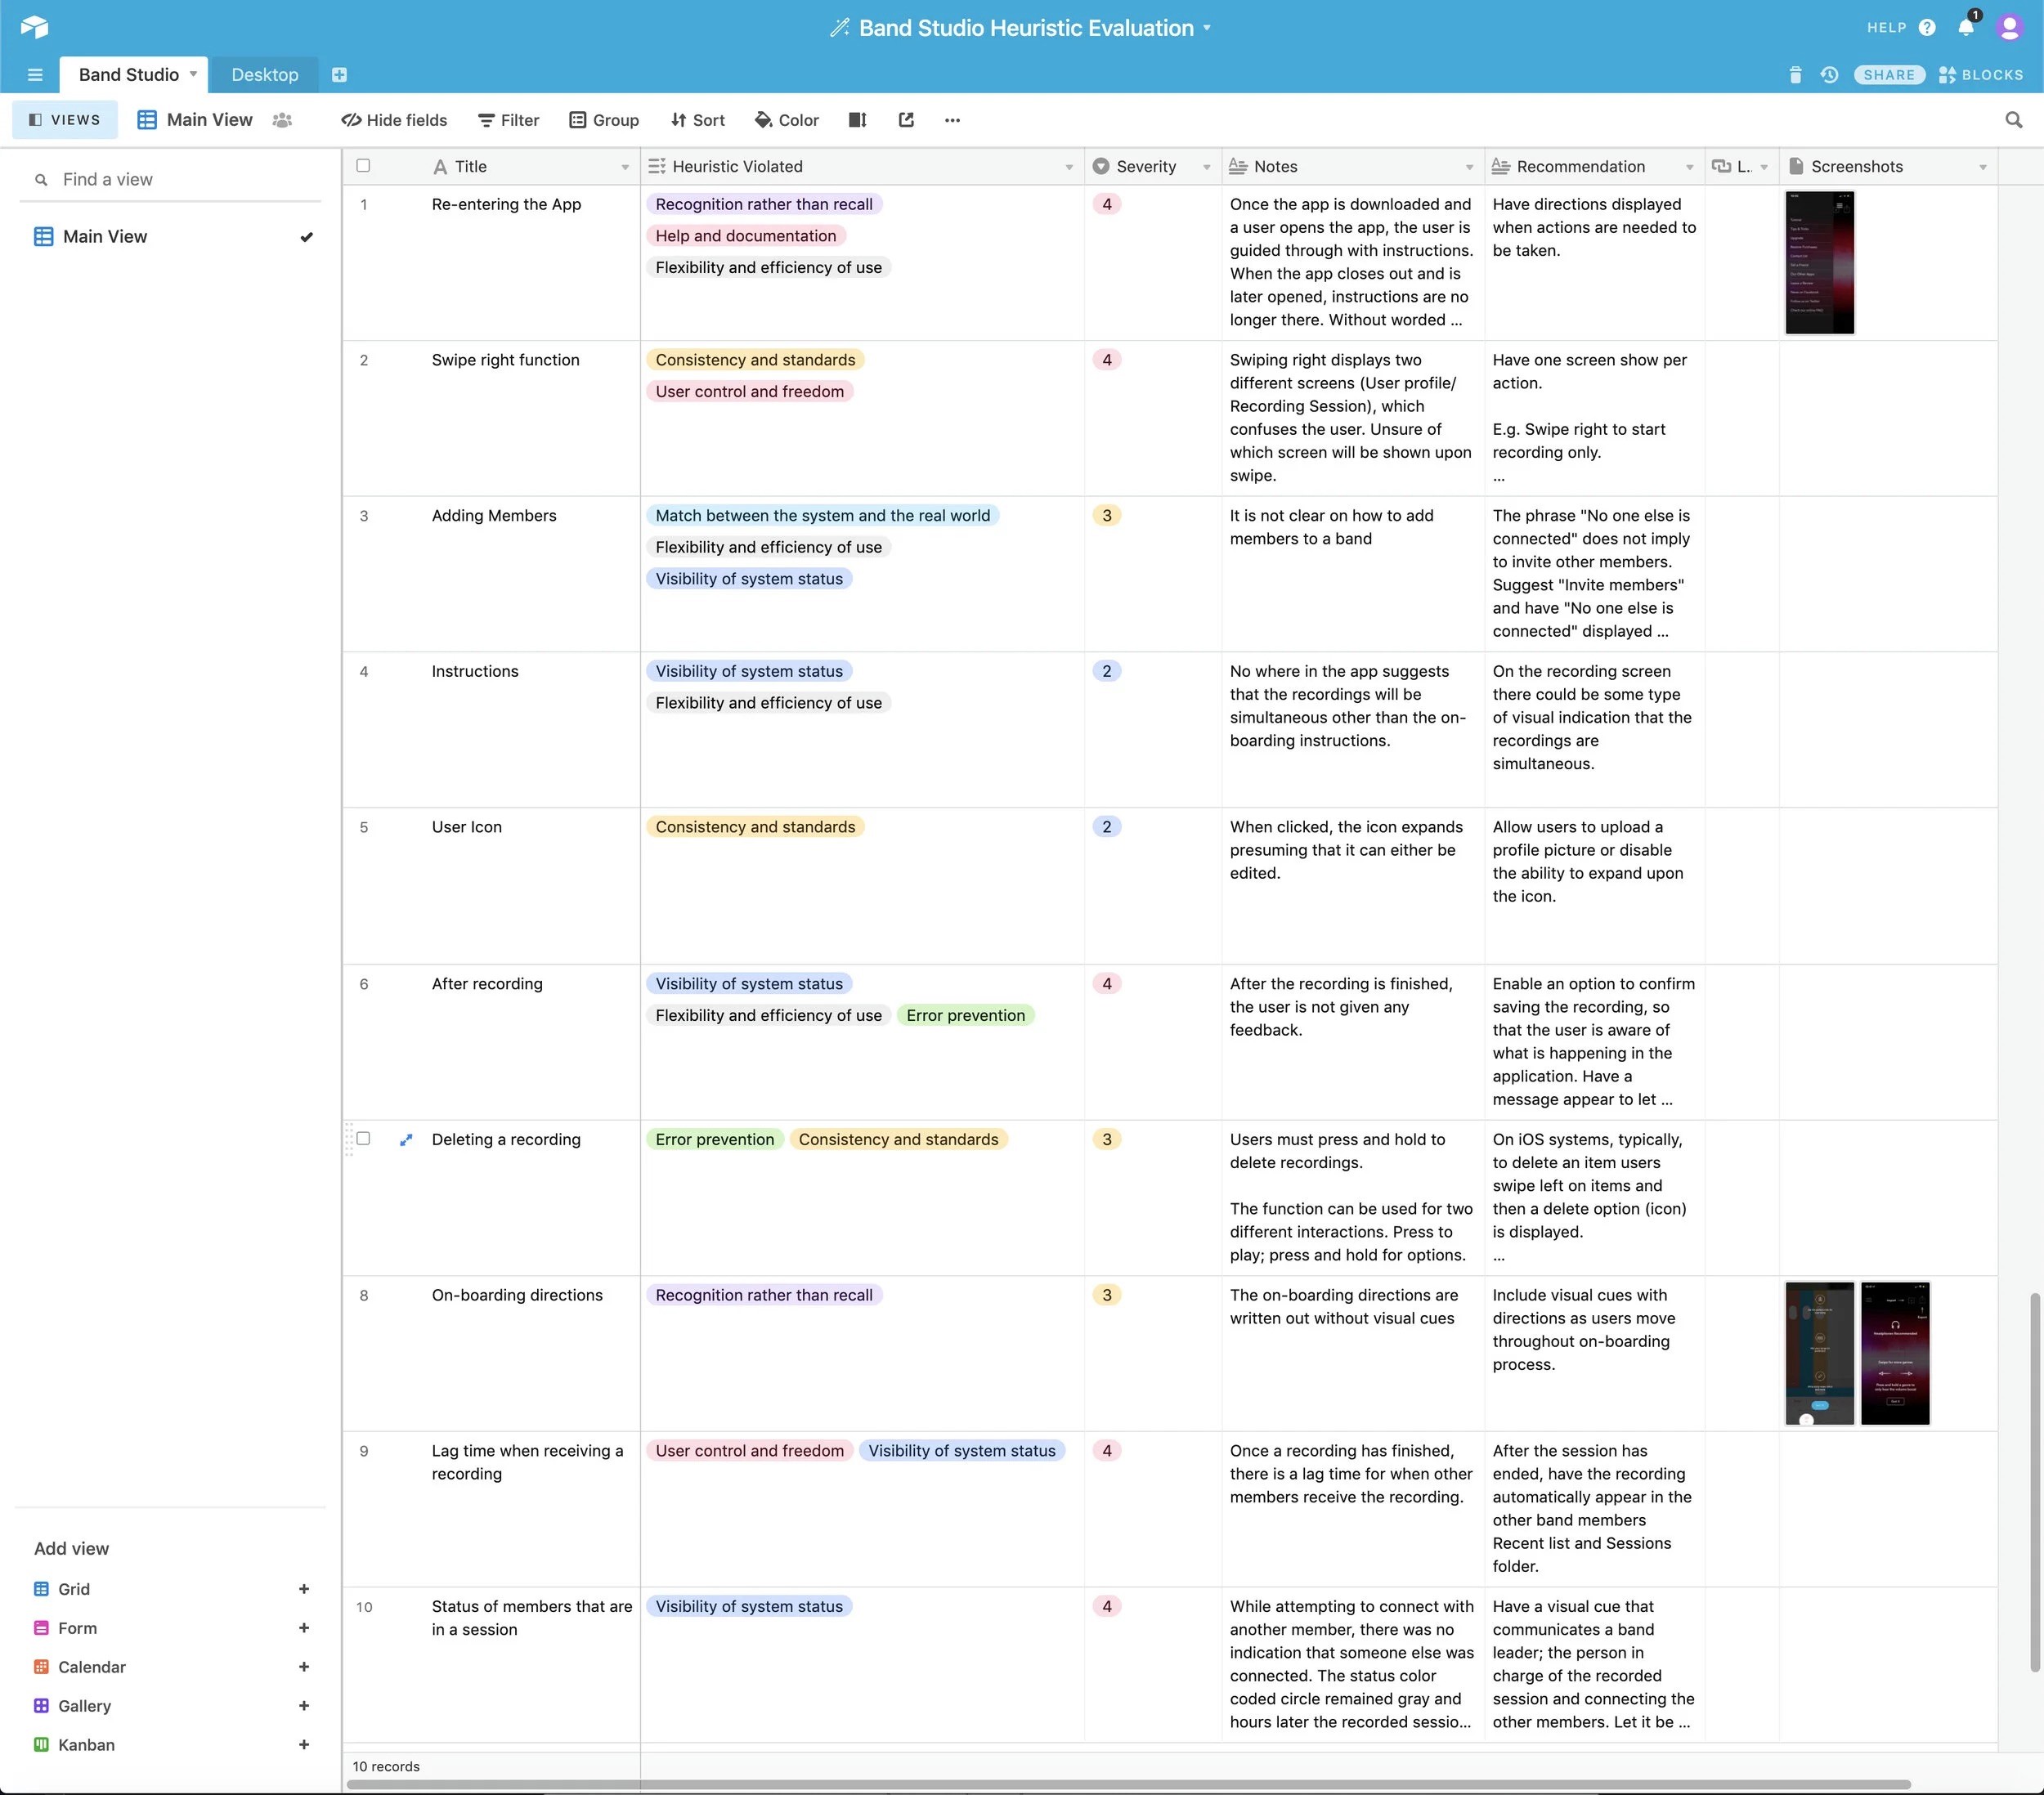Screen dimensions: 2044x1795
Task: Select all records with header checkbox
Action: pos(363,166)
